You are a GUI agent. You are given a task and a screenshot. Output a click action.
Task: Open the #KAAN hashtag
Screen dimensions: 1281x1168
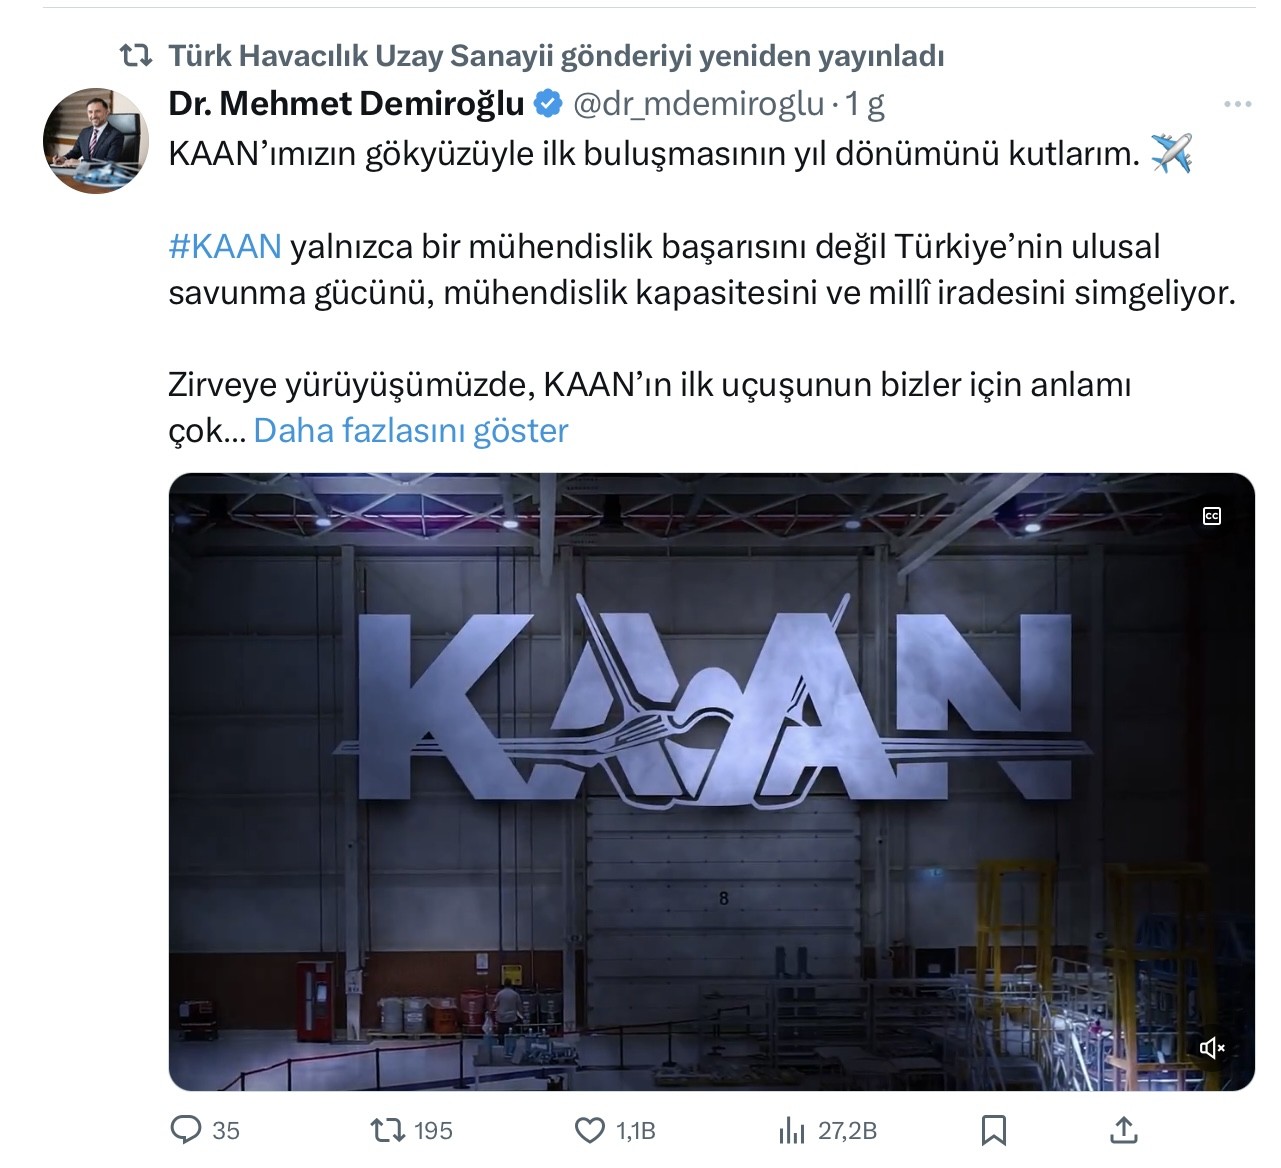click(225, 246)
